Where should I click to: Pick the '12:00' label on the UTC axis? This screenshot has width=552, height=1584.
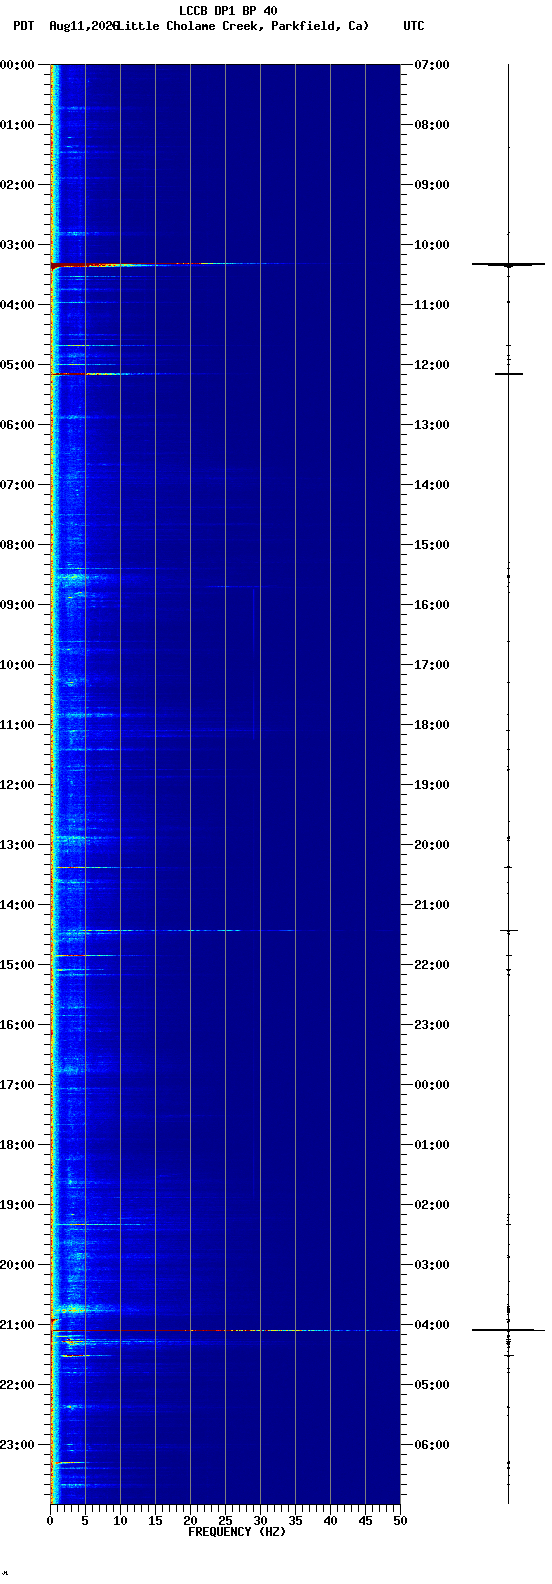coord(432,365)
